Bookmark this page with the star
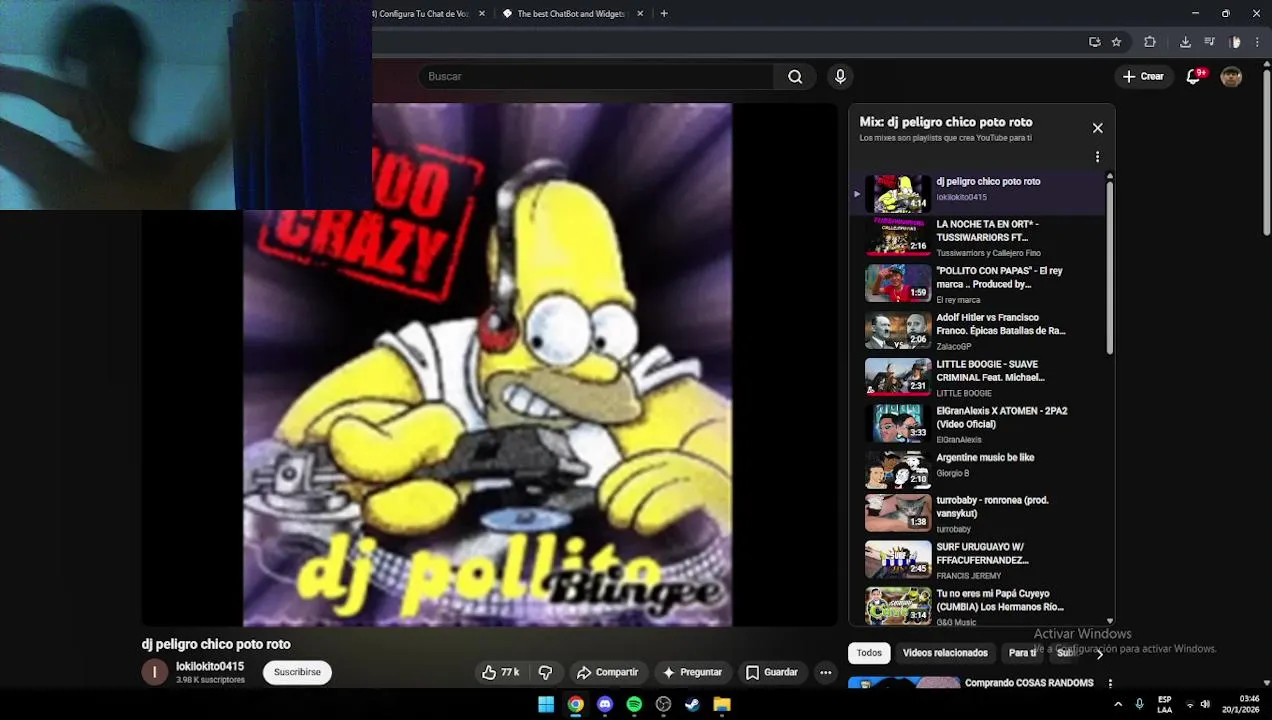The height and width of the screenshot is (720, 1272). (x=1116, y=42)
